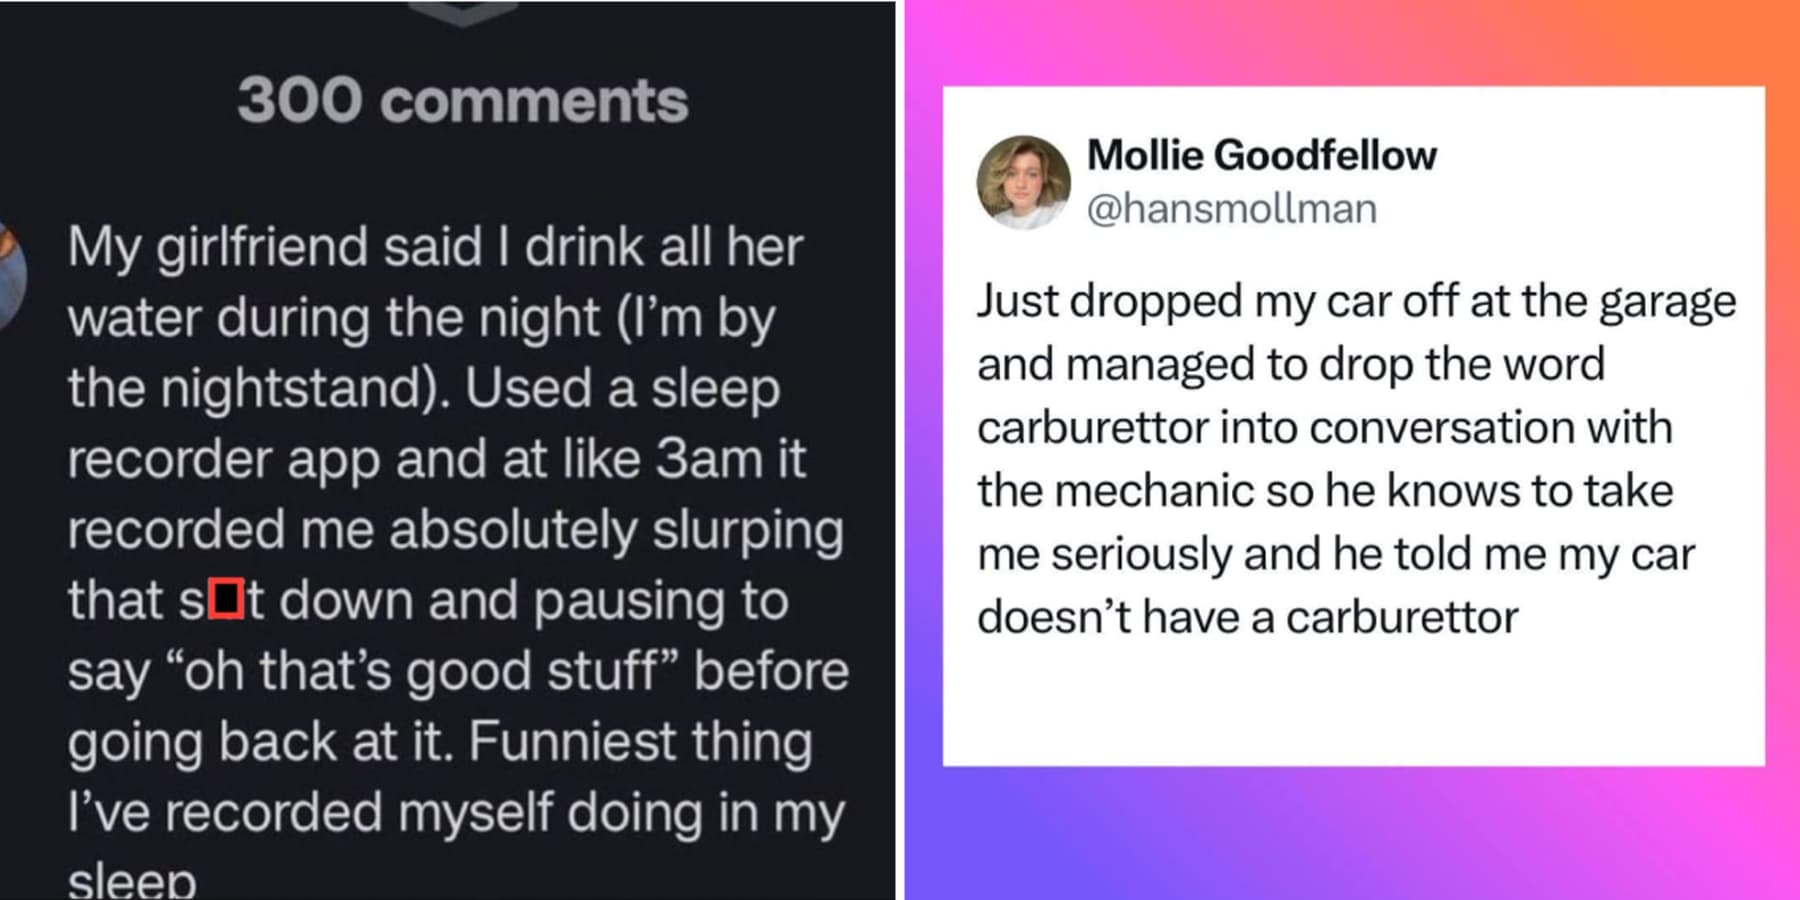Open the 300 comments heading
The image size is (1800, 900).
(x=463, y=101)
